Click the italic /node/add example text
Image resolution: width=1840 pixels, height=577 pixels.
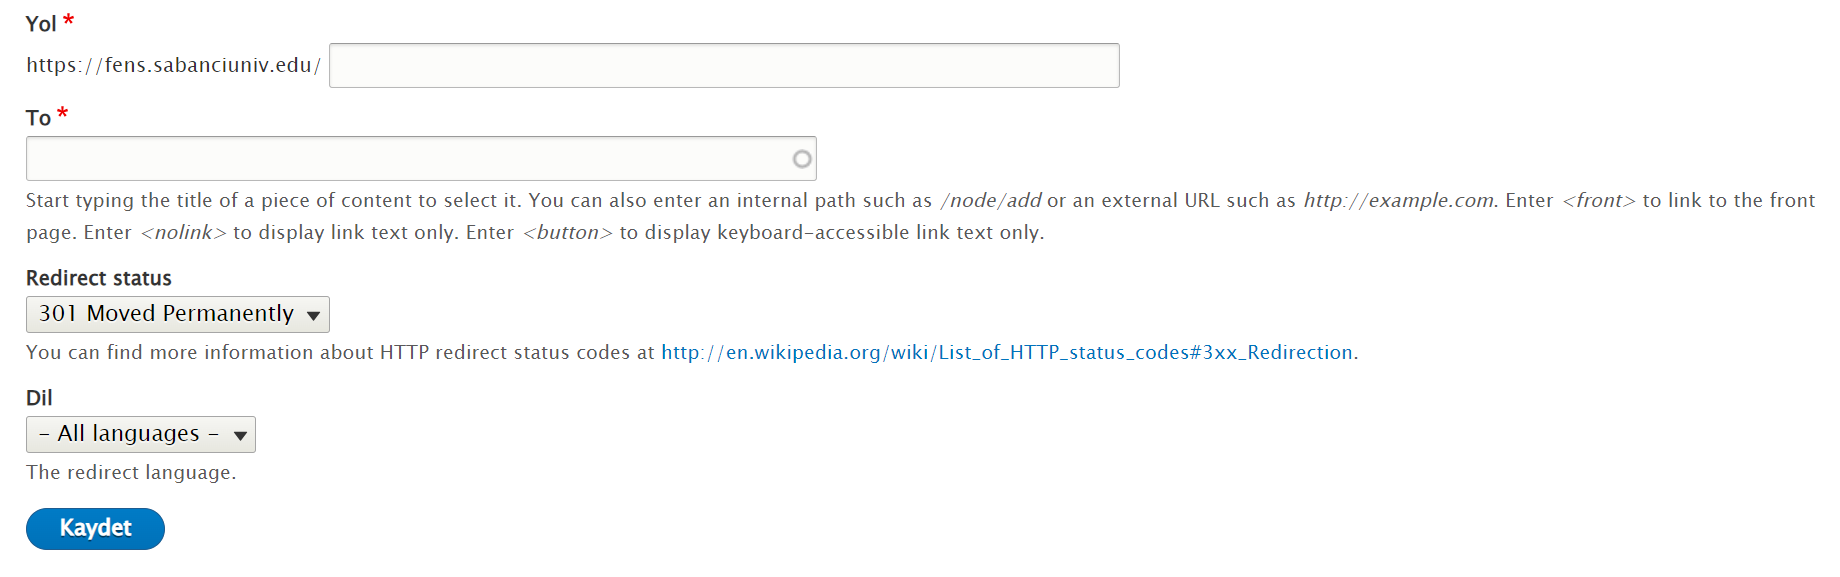[991, 200]
